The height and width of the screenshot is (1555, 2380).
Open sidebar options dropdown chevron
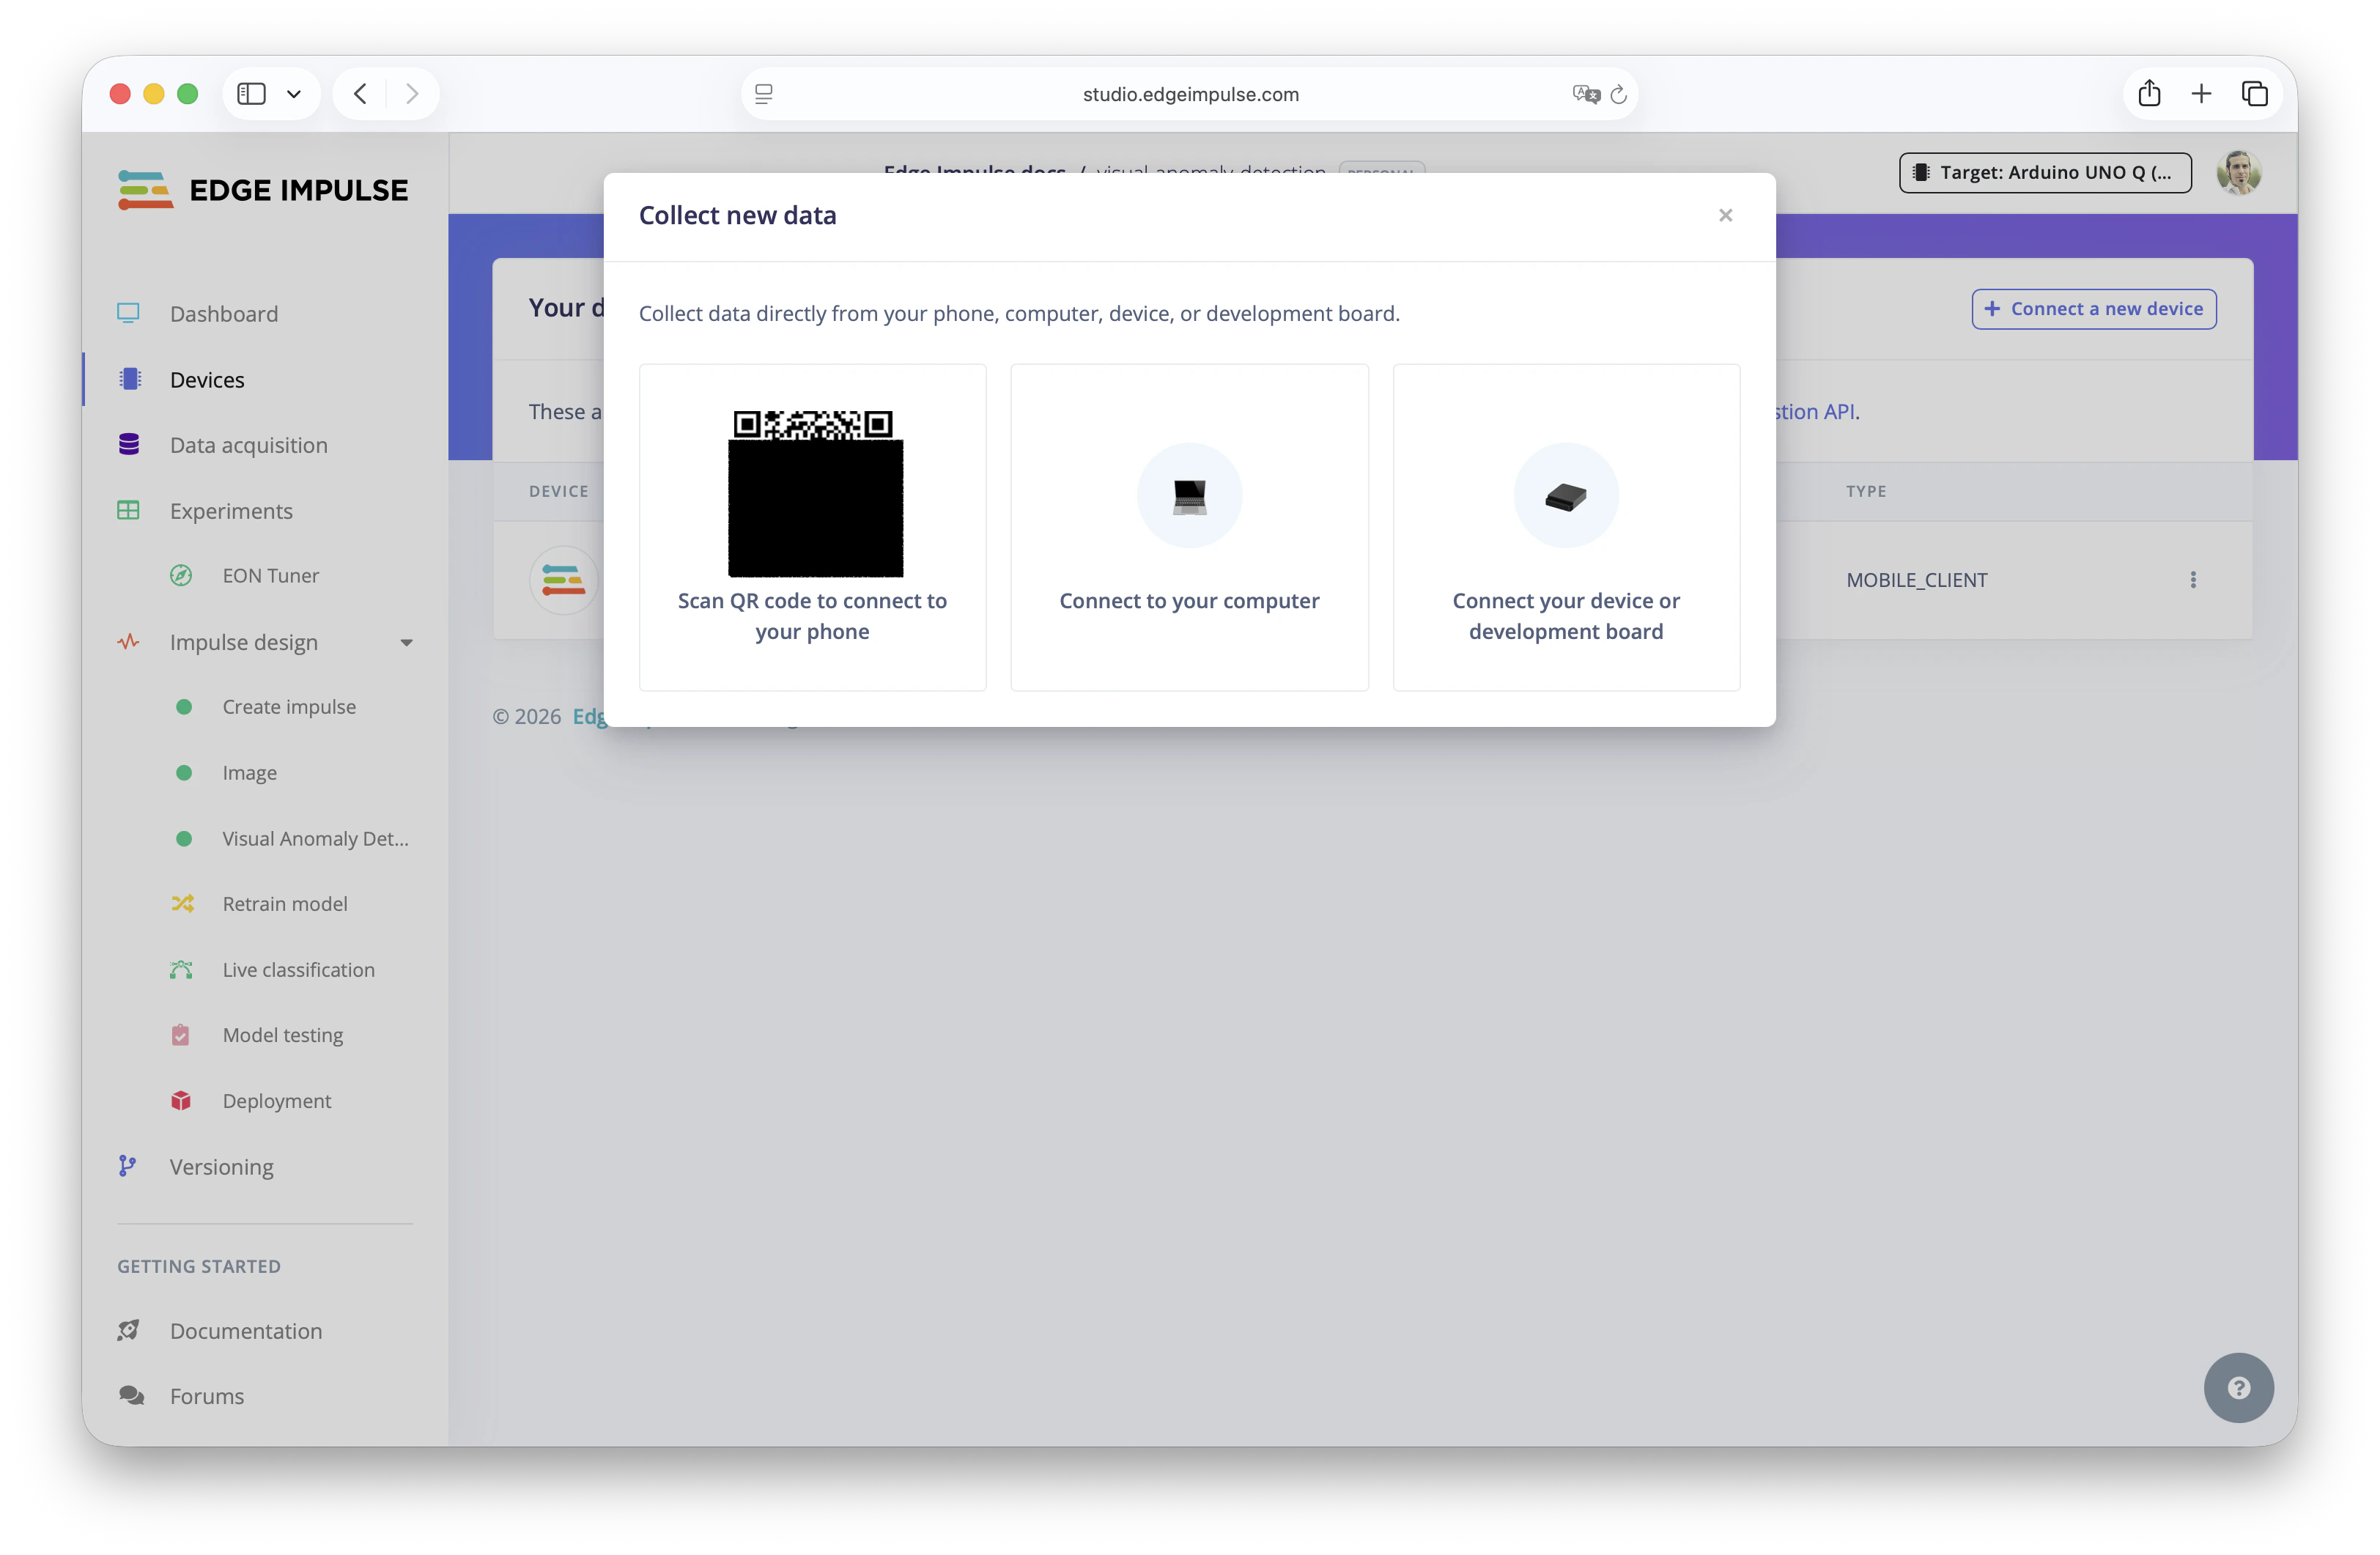click(294, 94)
